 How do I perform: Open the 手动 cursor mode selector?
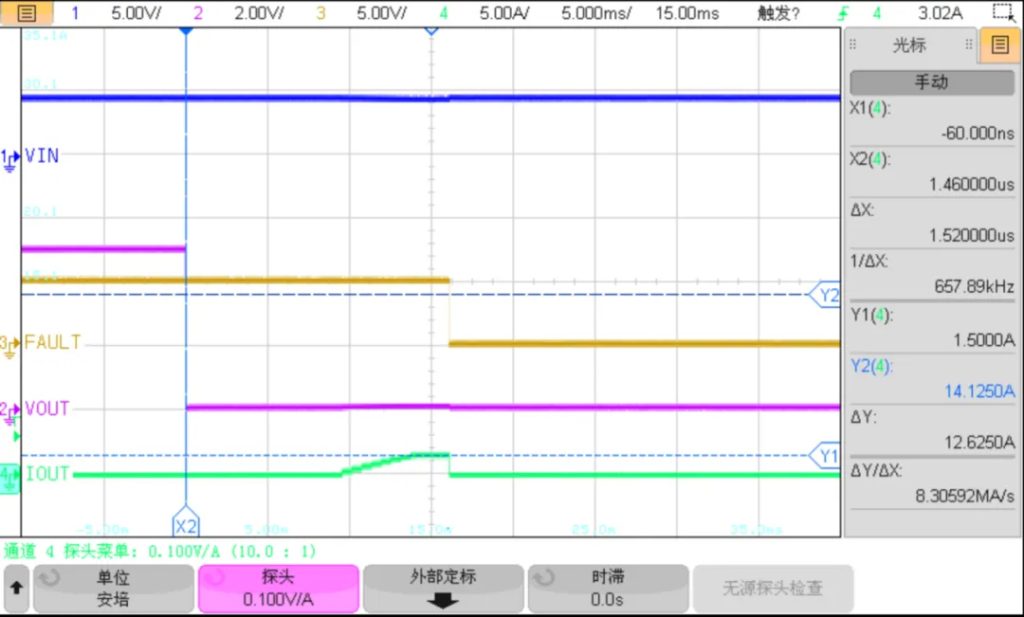[x=930, y=82]
